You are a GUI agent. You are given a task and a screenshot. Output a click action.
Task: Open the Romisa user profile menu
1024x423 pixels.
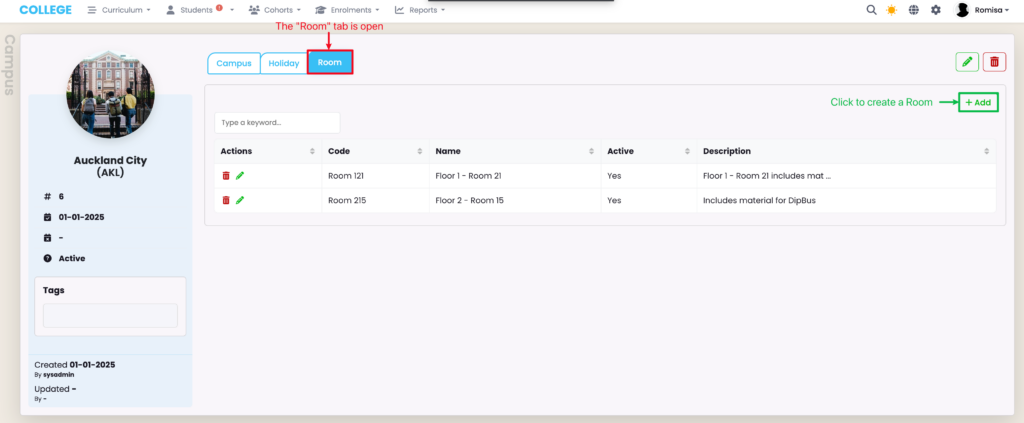click(985, 10)
